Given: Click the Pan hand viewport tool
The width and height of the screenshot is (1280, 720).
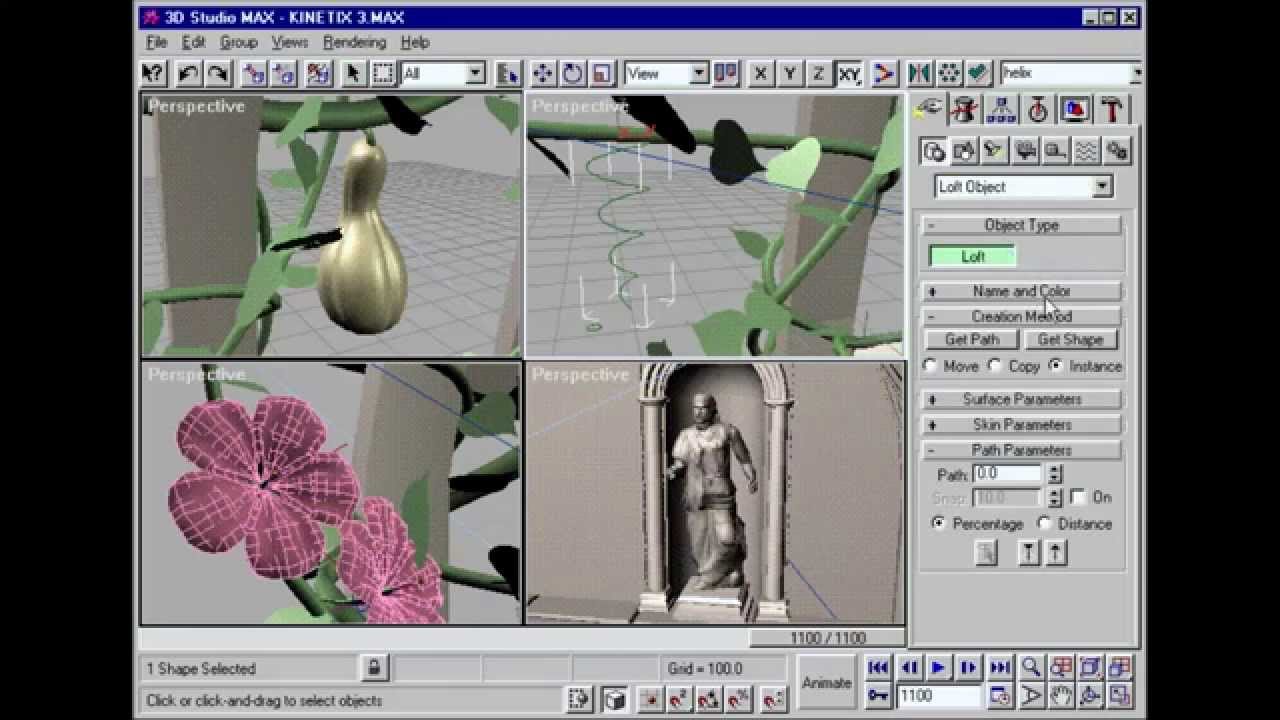Looking at the screenshot, I should click(1061, 695).
